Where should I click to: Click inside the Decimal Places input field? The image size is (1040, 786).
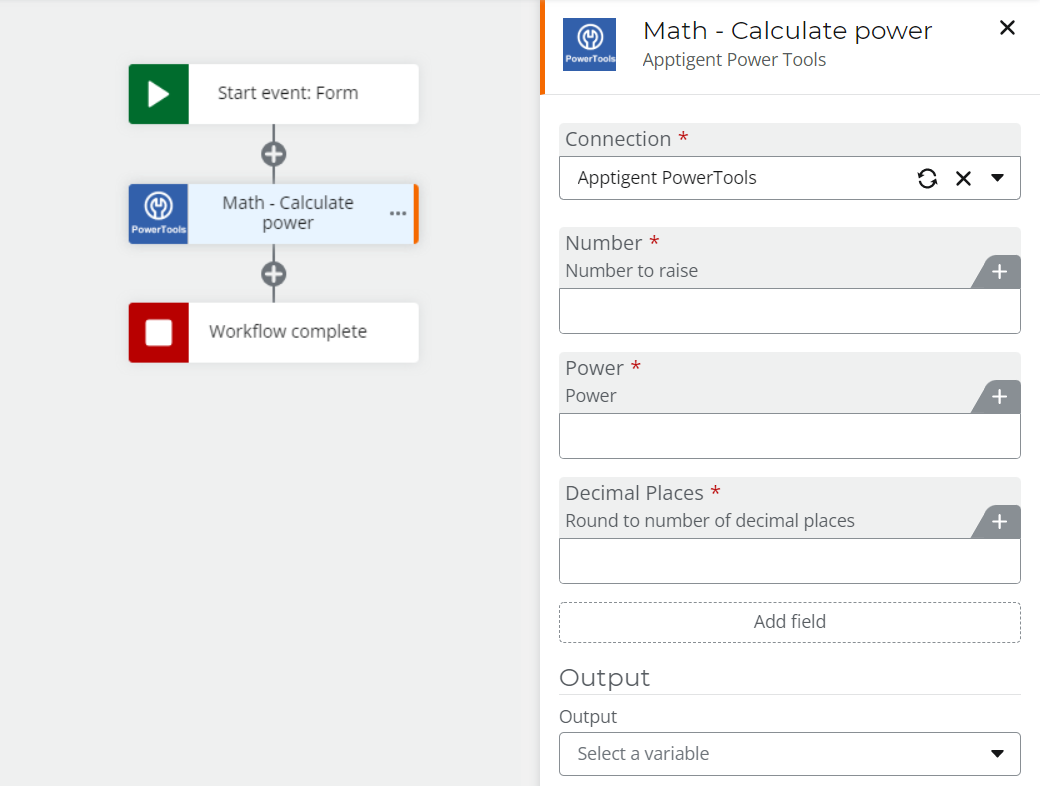point(789,560)
